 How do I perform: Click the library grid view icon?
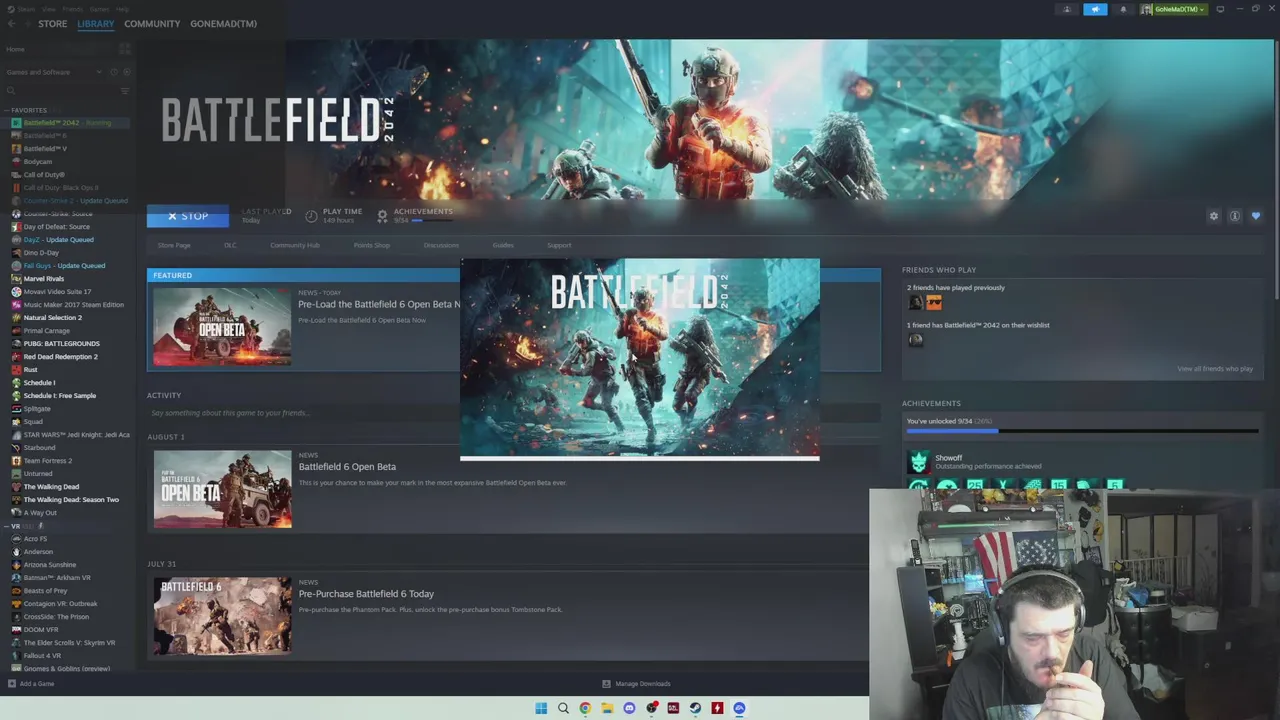pyautogui.click(x=125, y=49)
